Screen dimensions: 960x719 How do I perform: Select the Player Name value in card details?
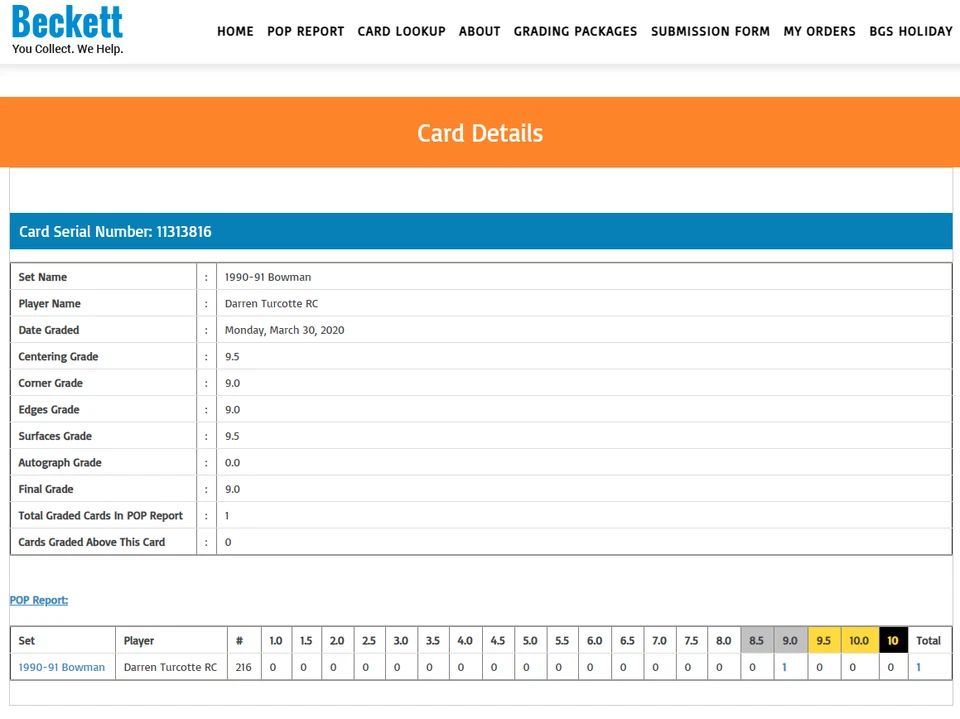(x=271, y=304)
